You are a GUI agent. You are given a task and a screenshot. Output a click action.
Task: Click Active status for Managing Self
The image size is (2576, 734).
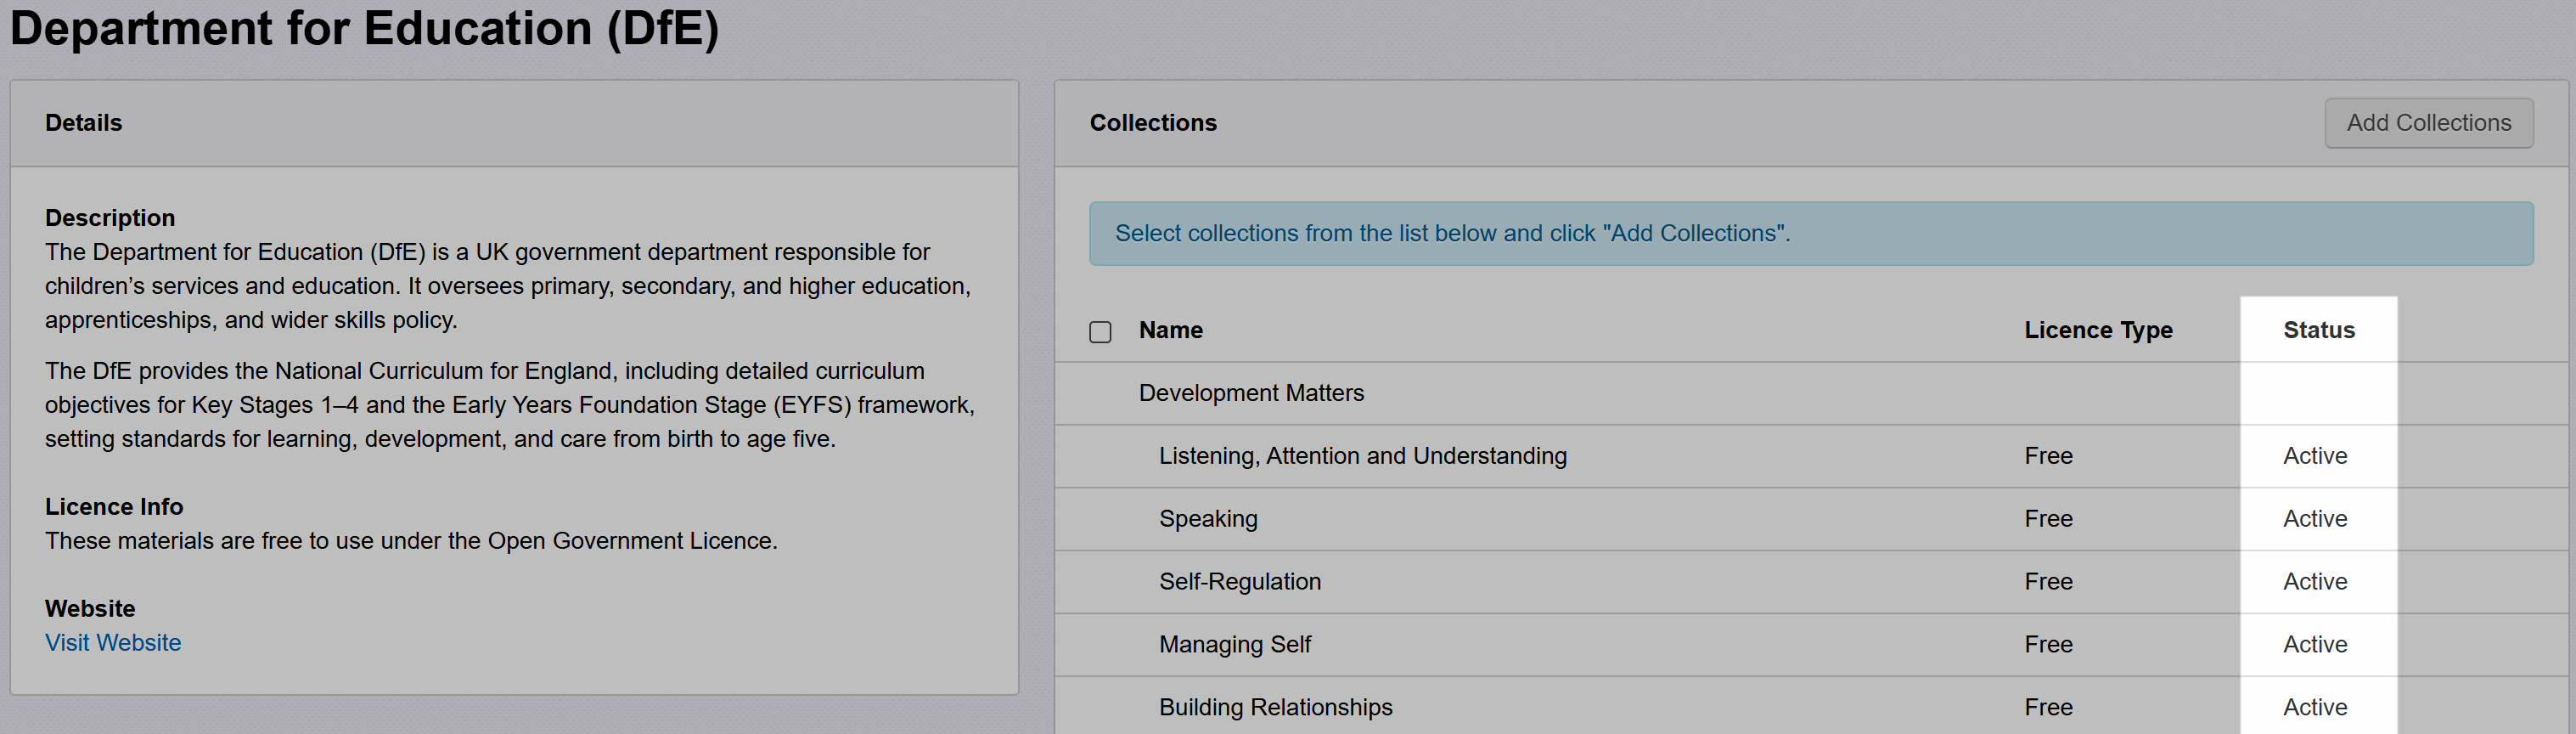pyautogui.click(x=2314, y=645)
